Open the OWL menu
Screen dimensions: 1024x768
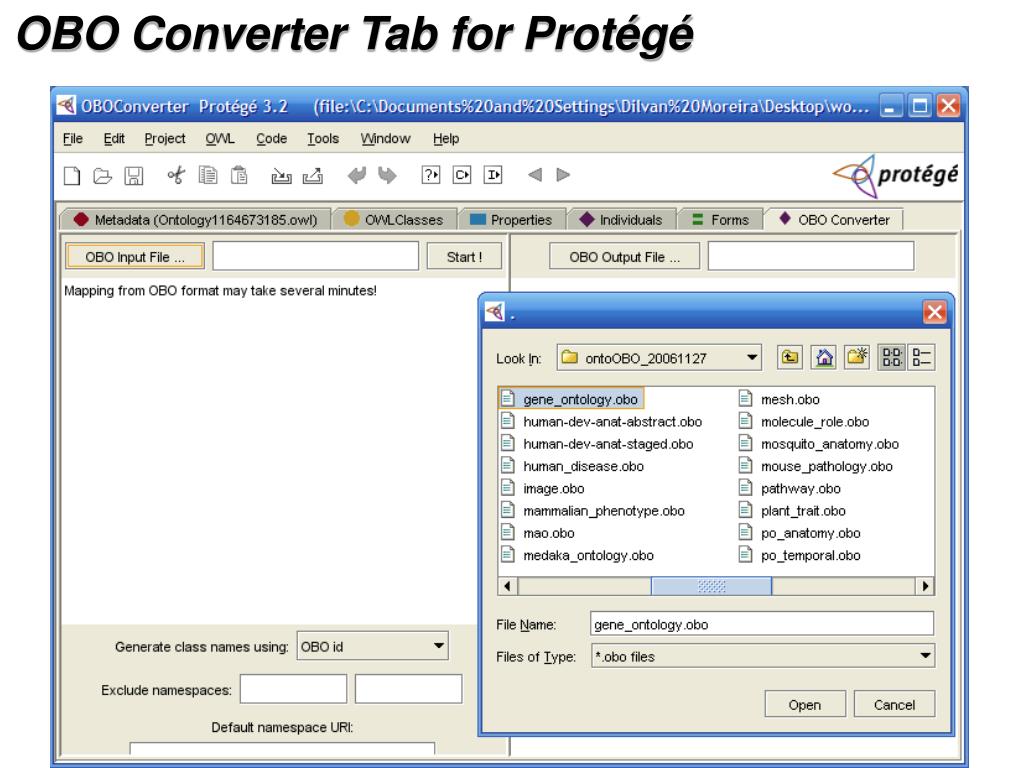point(219,138)
